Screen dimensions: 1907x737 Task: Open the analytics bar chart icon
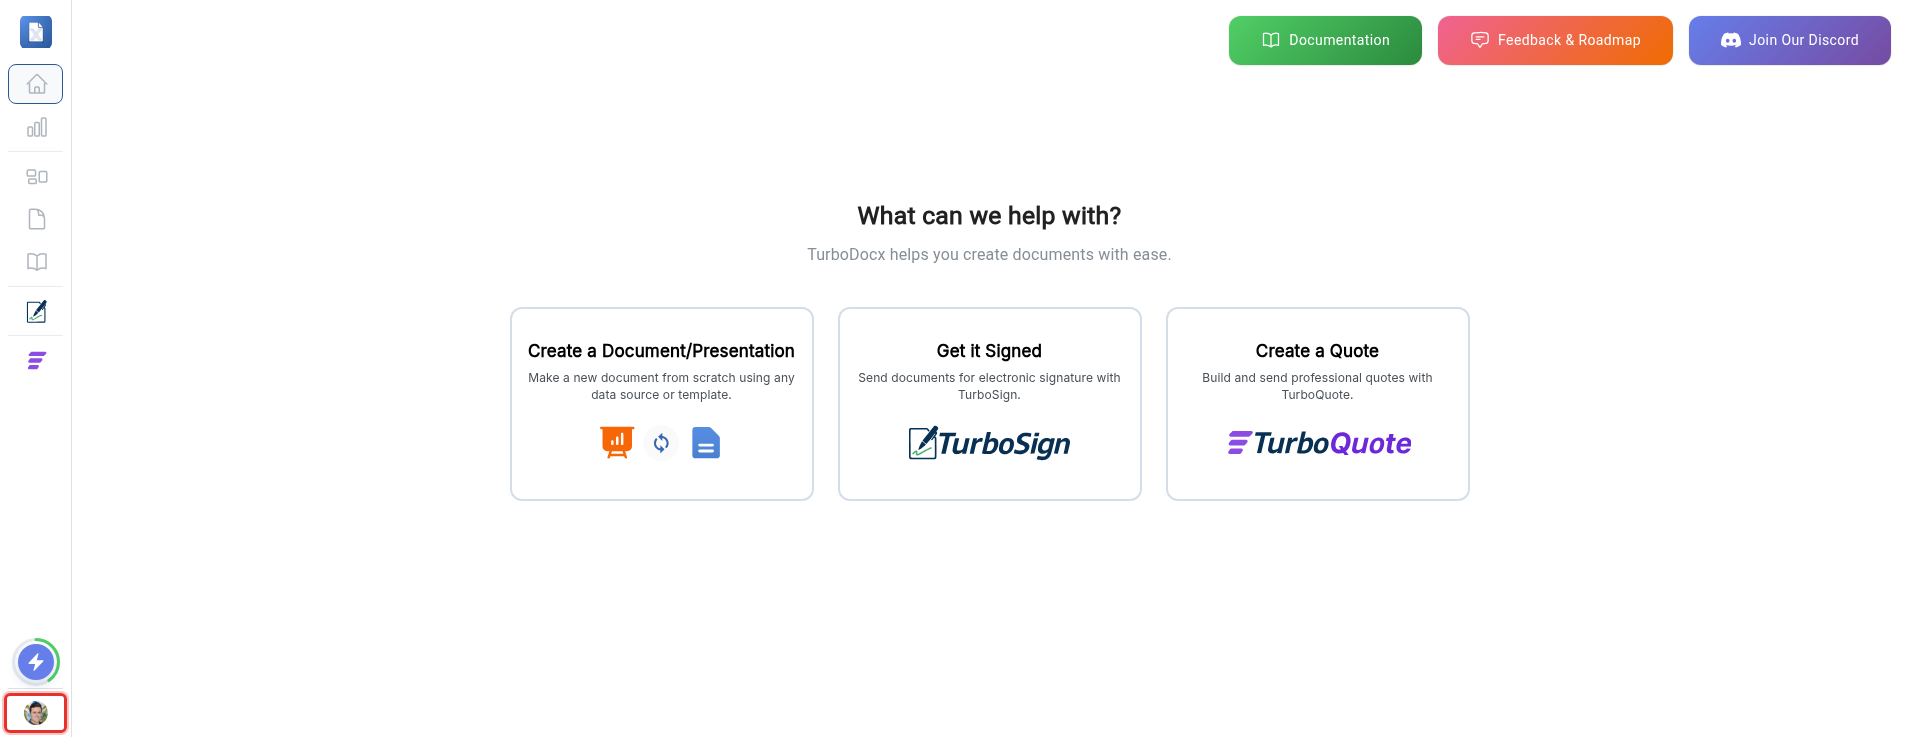coord(37,127)
